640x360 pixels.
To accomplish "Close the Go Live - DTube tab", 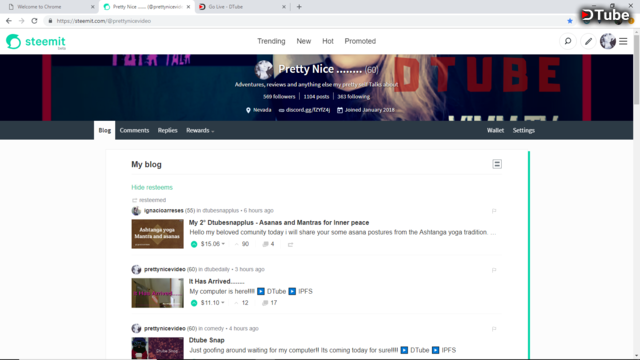I will point(284,7).
